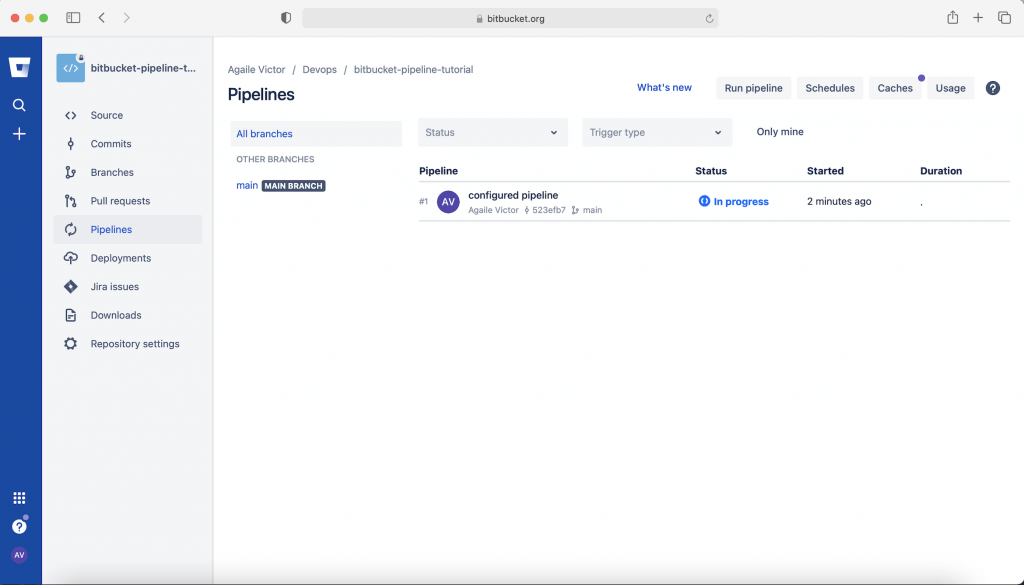Click the Source code brackets icon
1024x585 pixels.
coord(71,116)
